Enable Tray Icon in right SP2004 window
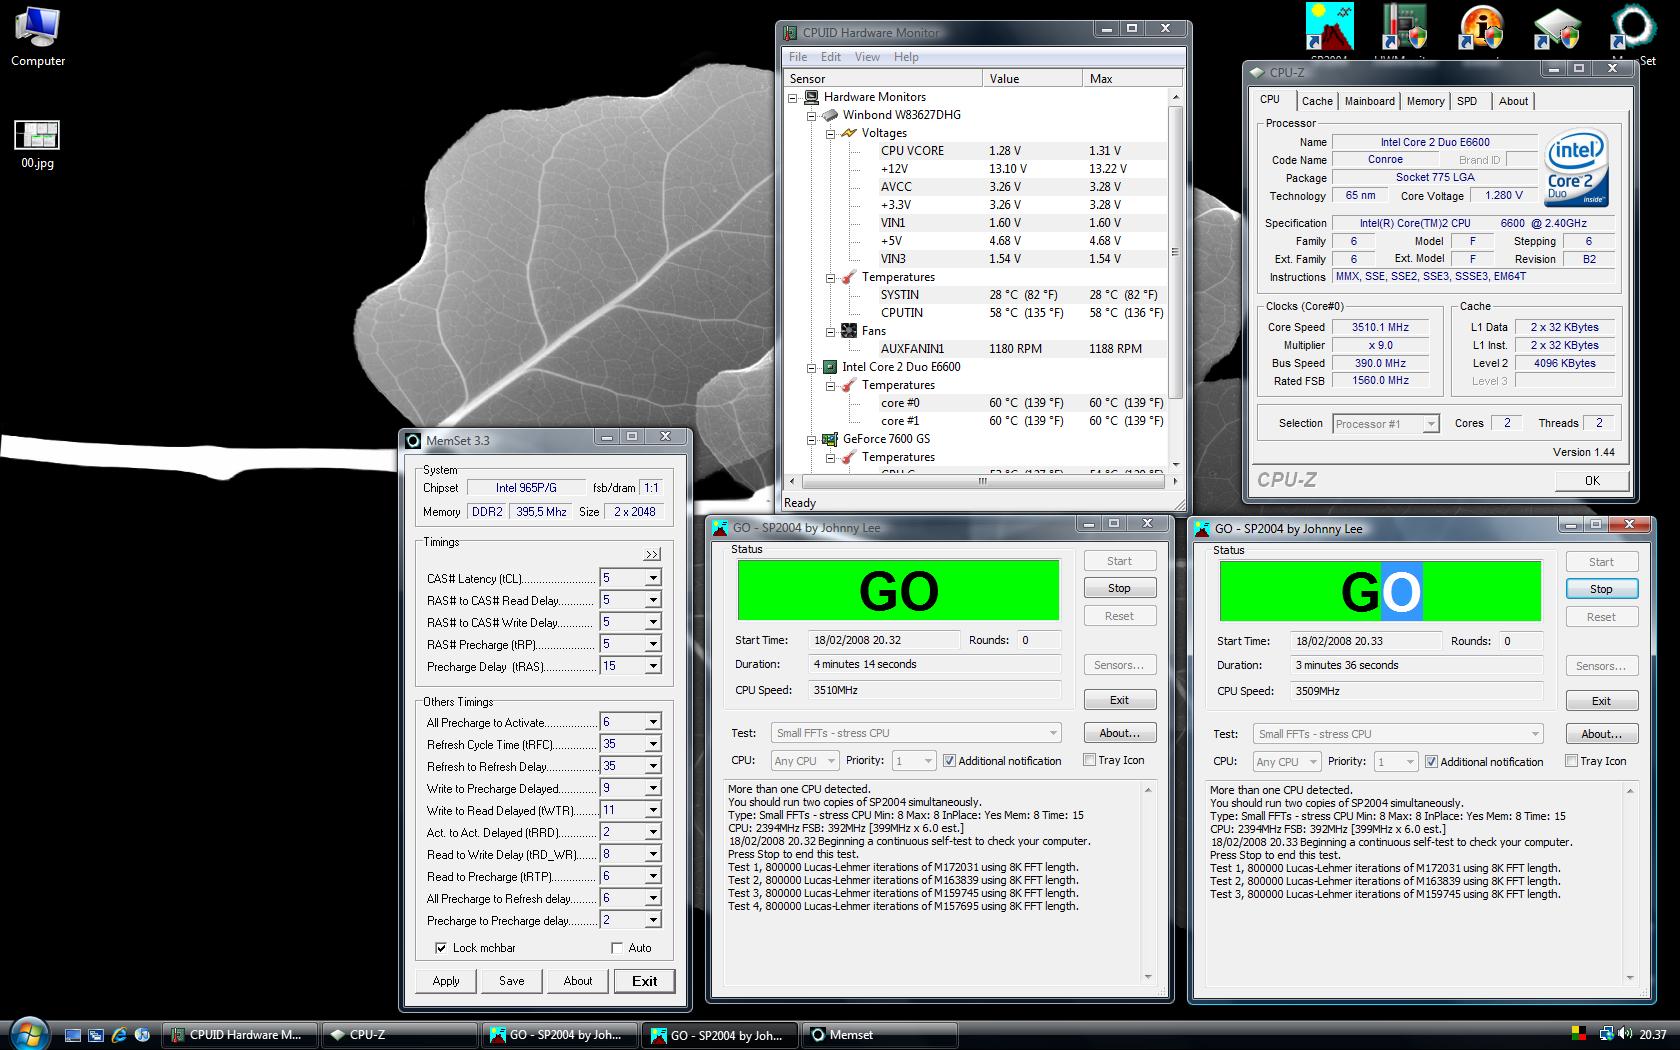The height and width of the screenshot is (1050, 1680). 1571,761
